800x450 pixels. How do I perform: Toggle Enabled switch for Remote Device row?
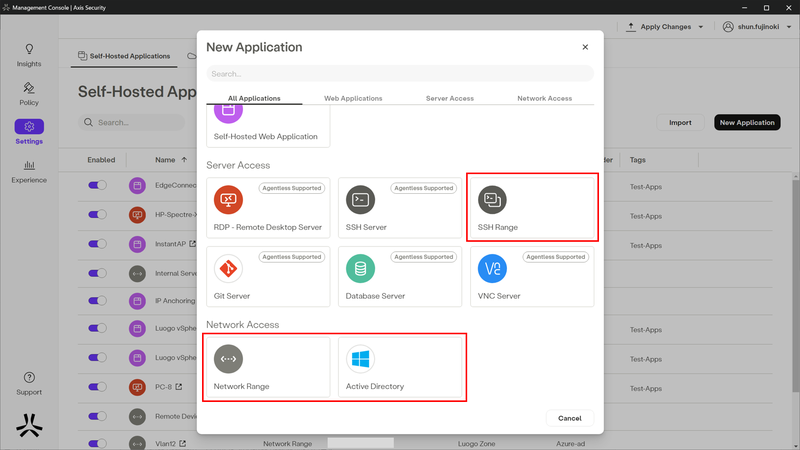97,416
